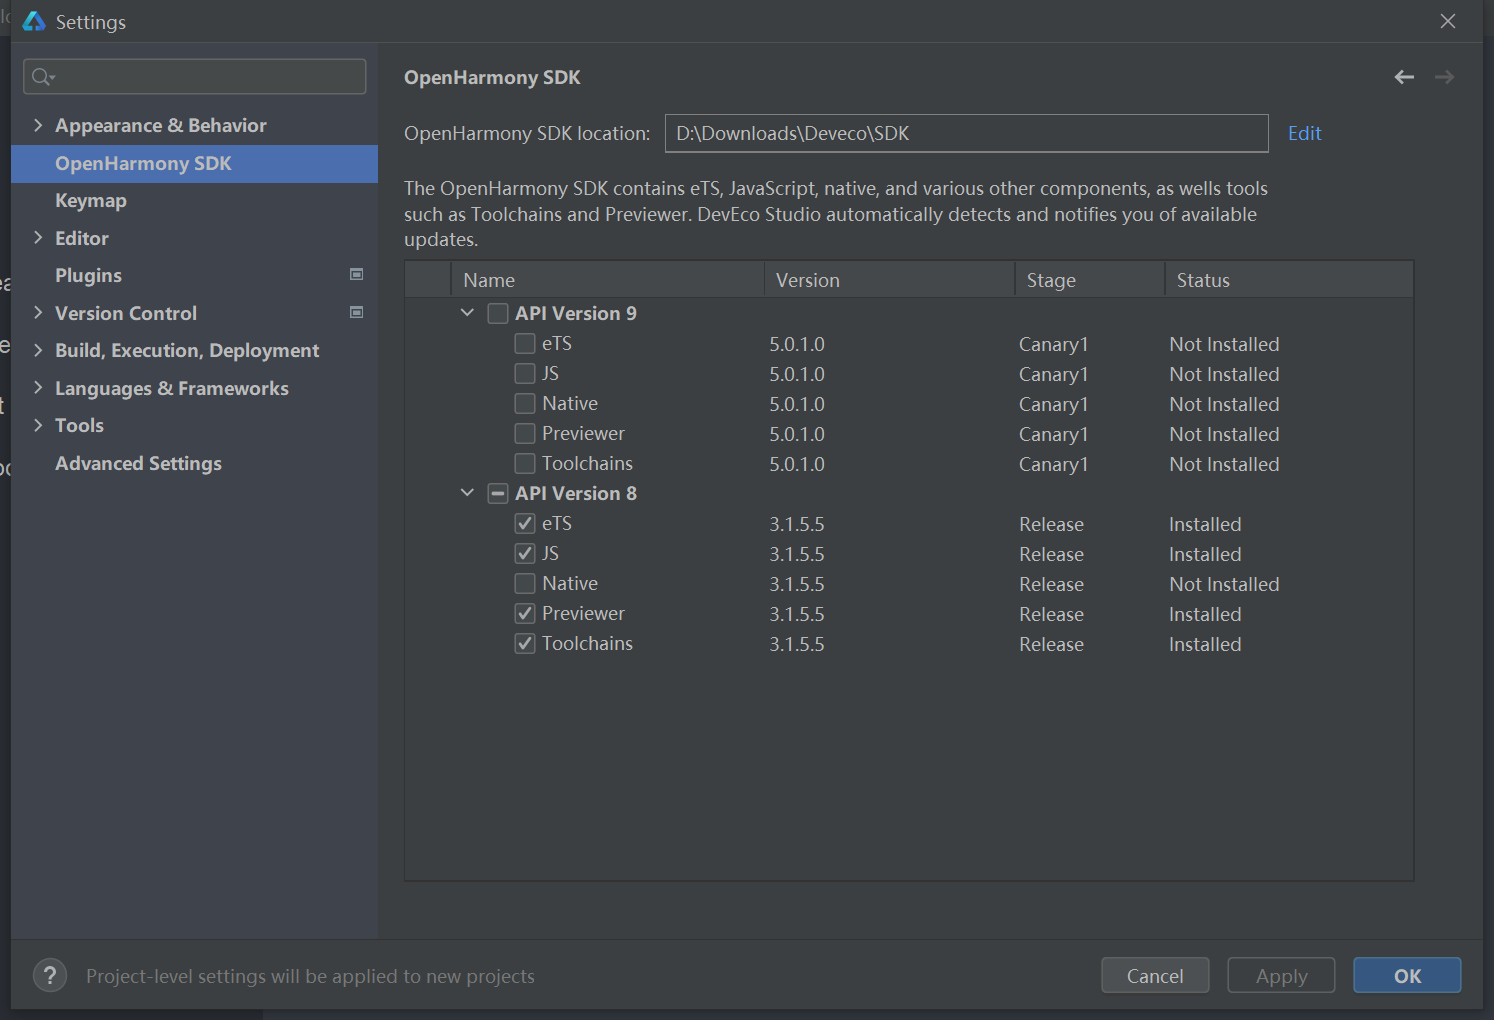Uncheck JS 3.1.5.5 checkbox
Screen dimensions: 1494x1020
(524, 553)
